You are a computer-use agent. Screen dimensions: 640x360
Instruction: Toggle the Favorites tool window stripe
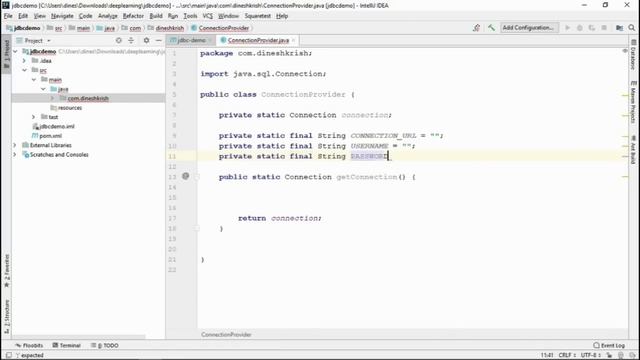(6, 271)
